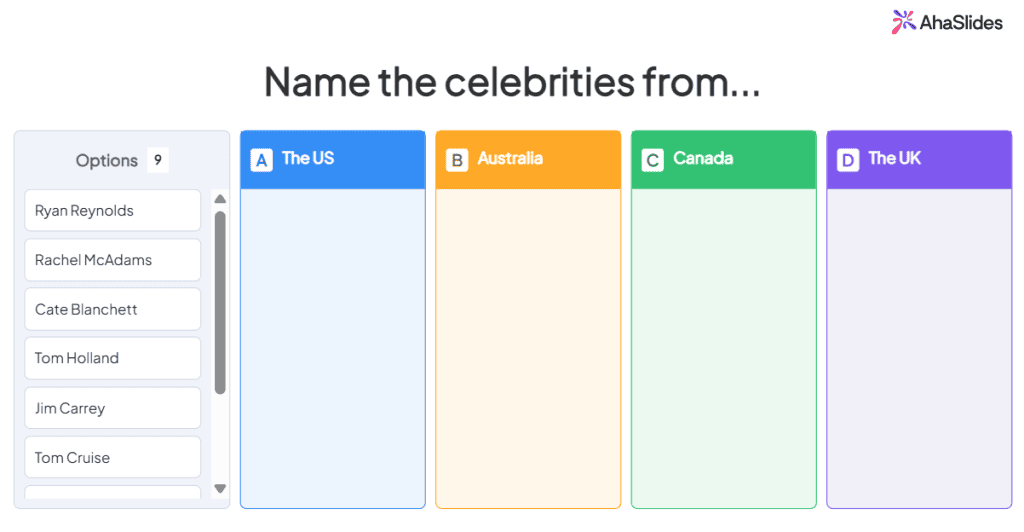The image size is (1024, 532).
Task: Click the options count badge showing 9
Action: pos(157,160)
